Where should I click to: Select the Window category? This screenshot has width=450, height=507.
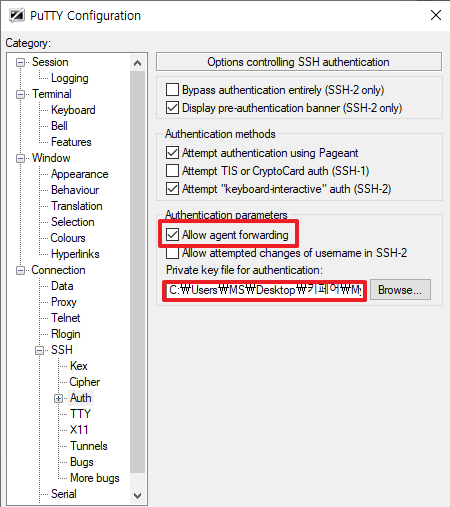pos(51,158)
